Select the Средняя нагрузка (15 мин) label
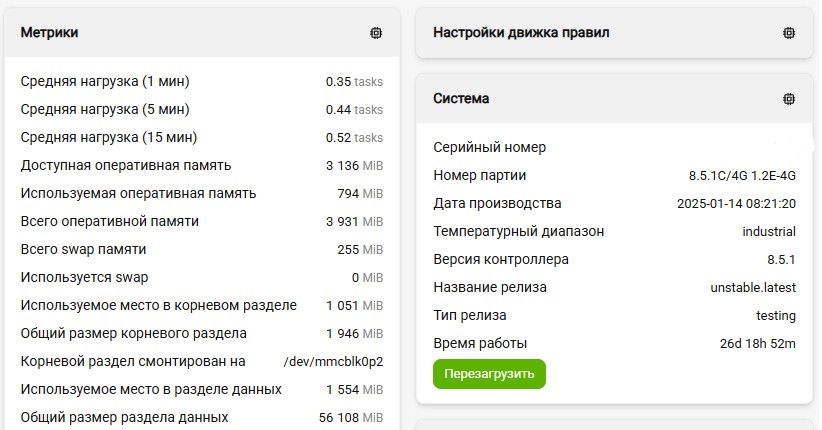The image size is (822, 430). 109,137
